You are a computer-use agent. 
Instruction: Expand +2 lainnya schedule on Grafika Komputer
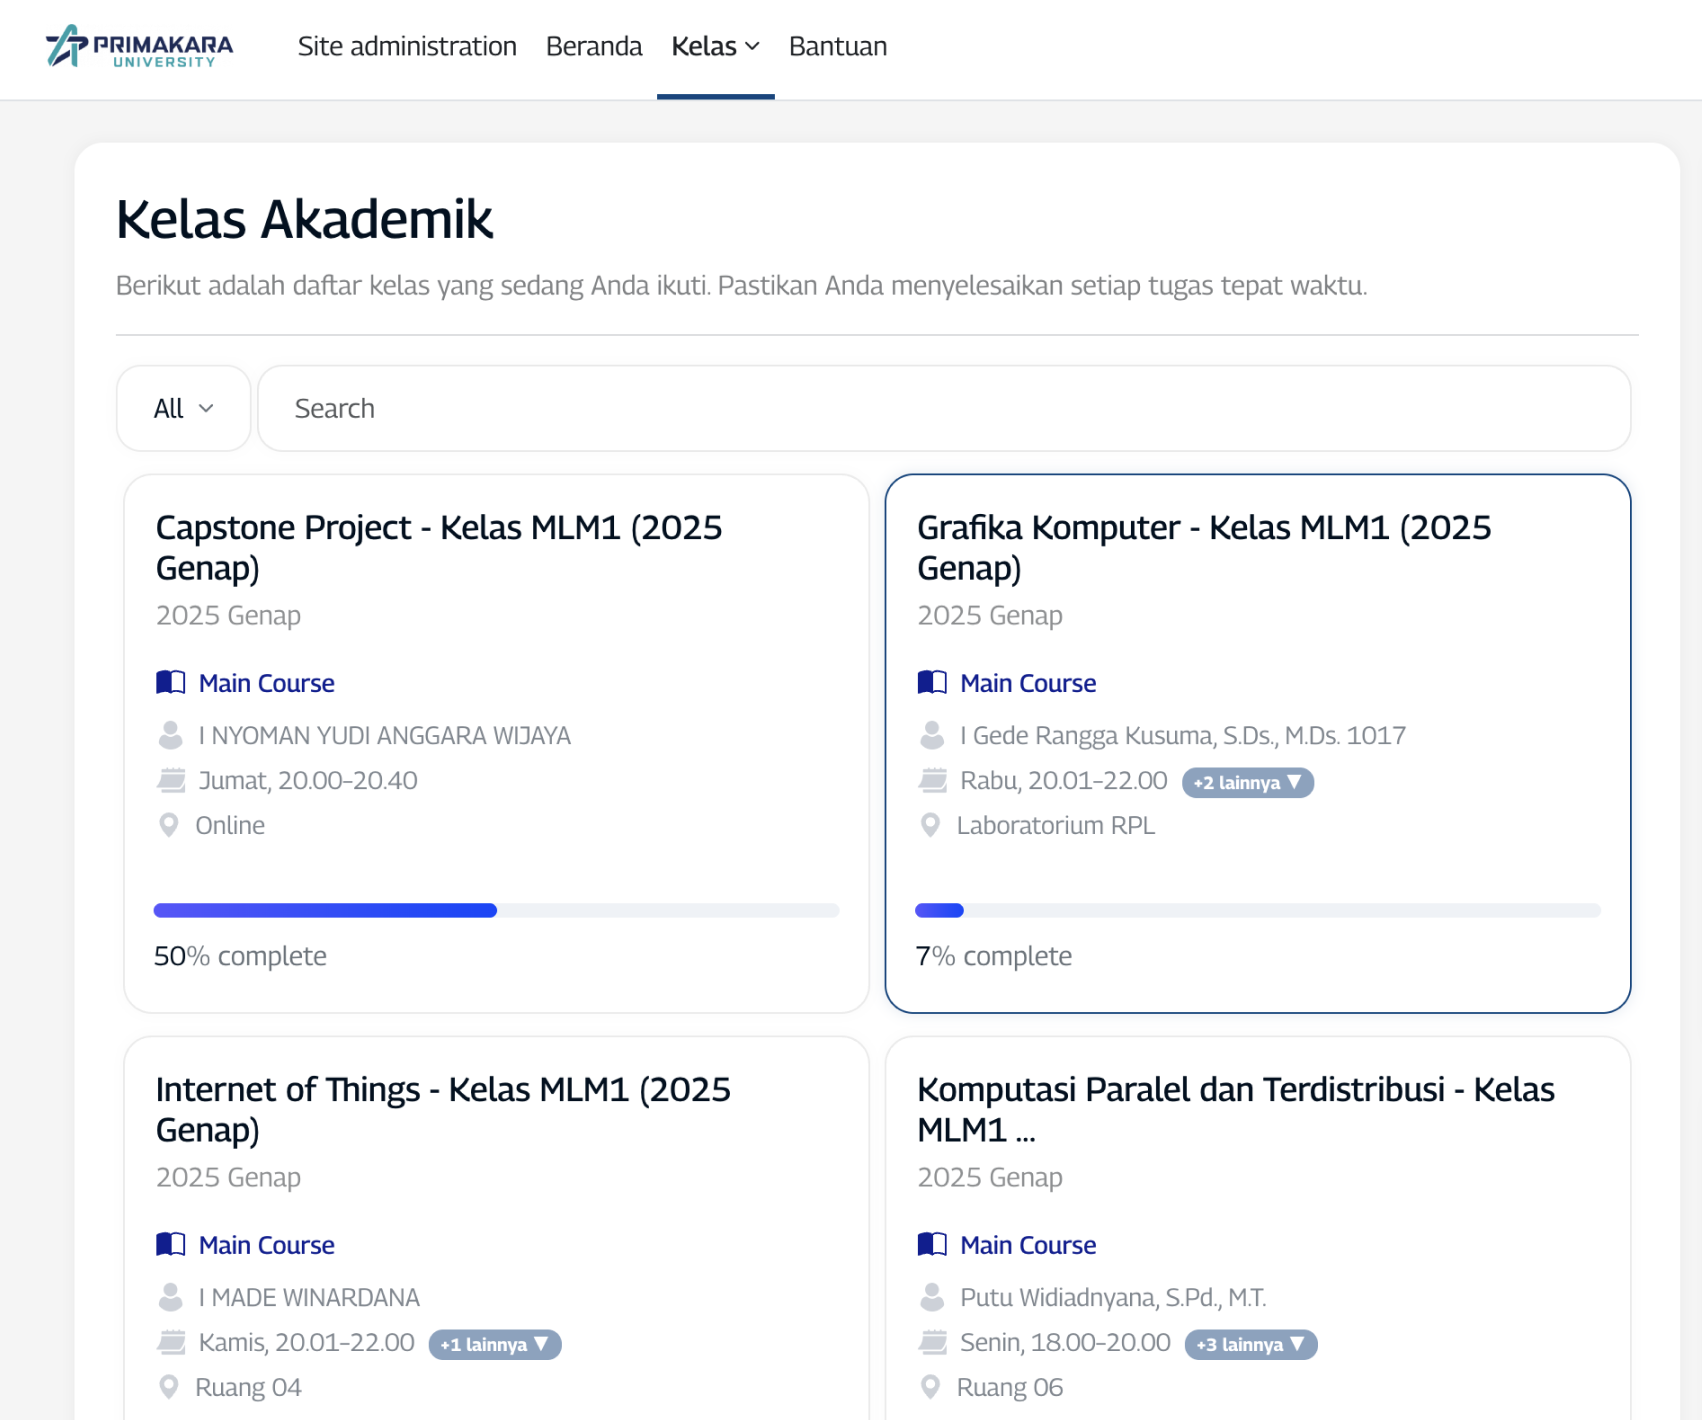pyautogui.click(x=1248, y=782)
